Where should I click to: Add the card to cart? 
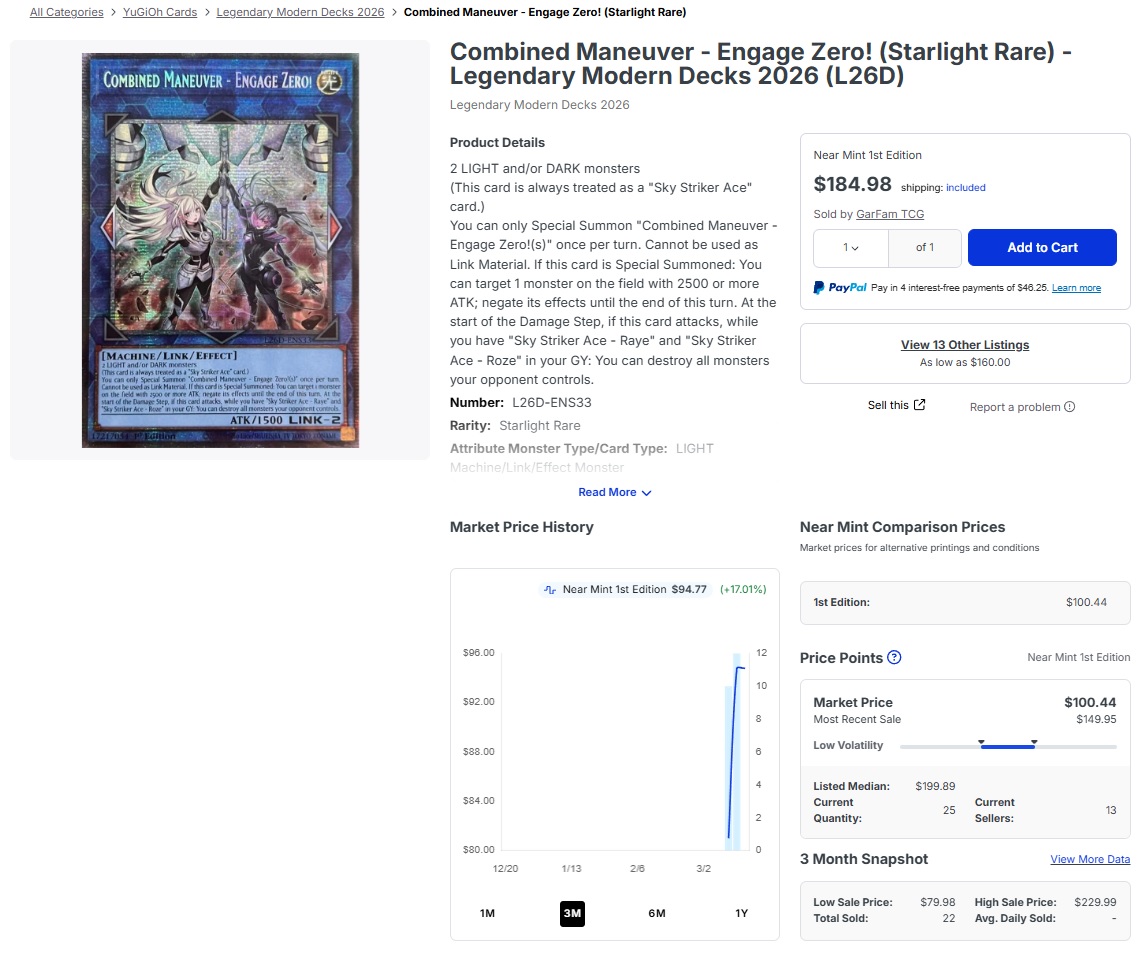click(x=1042, y=247)
